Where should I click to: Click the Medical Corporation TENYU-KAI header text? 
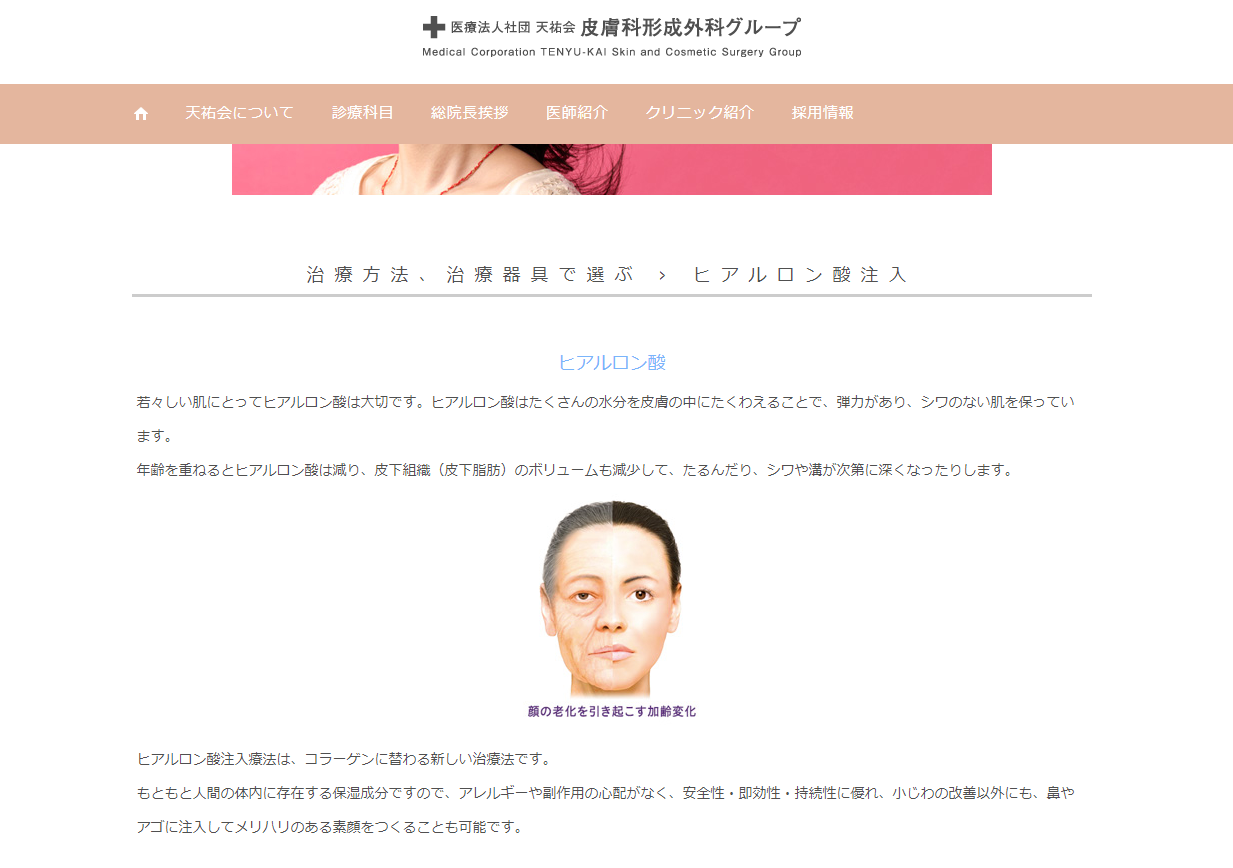pos(611,52)
